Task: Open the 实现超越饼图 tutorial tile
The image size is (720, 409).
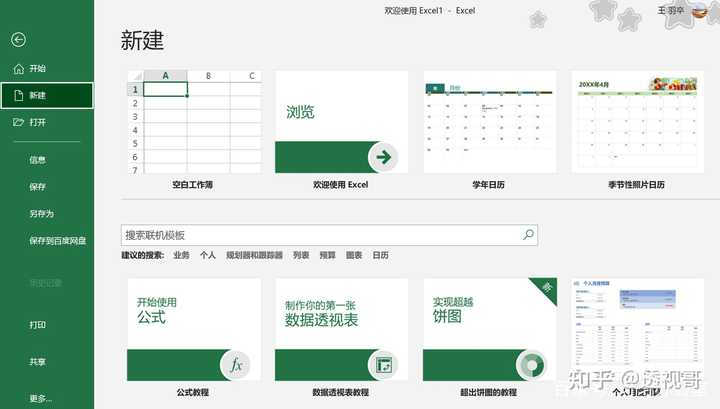Action: pos(489,330)
